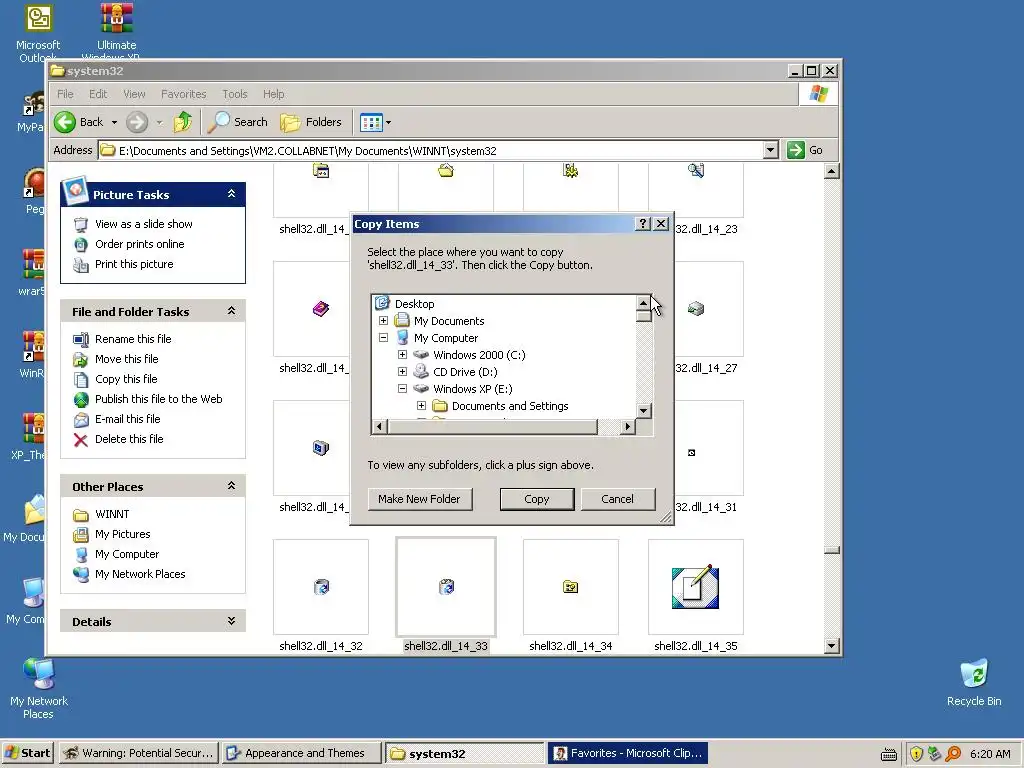Image resolution: width=1024 pixels, height=768 pixels.
Task: Click the Copy Items help question mark
Action: (643, 224)
